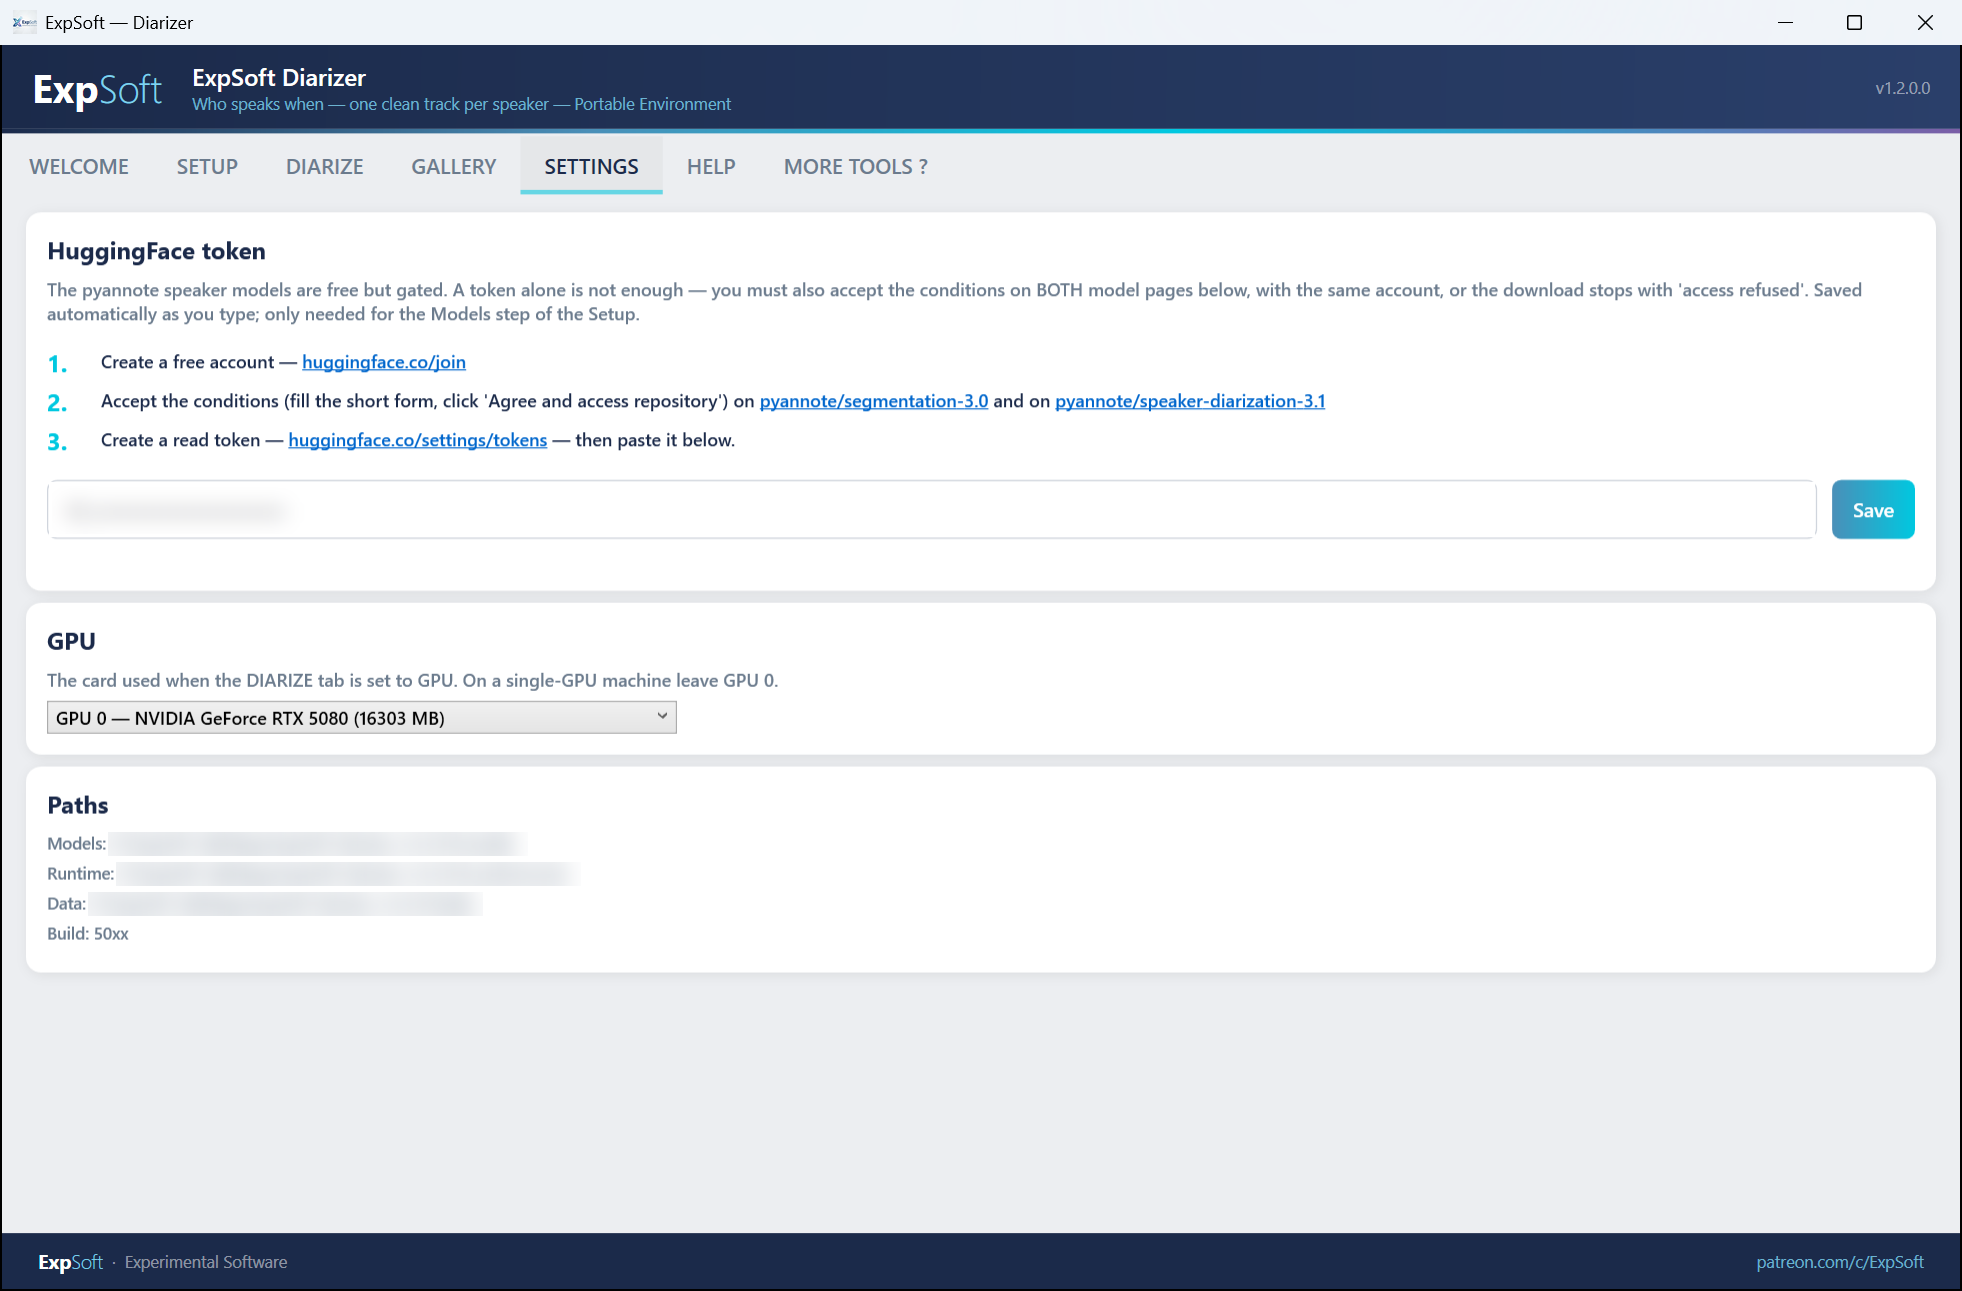1962x1291 pixels.
Task: Click into the HuggingFace token input field
Action: [932, 510]
